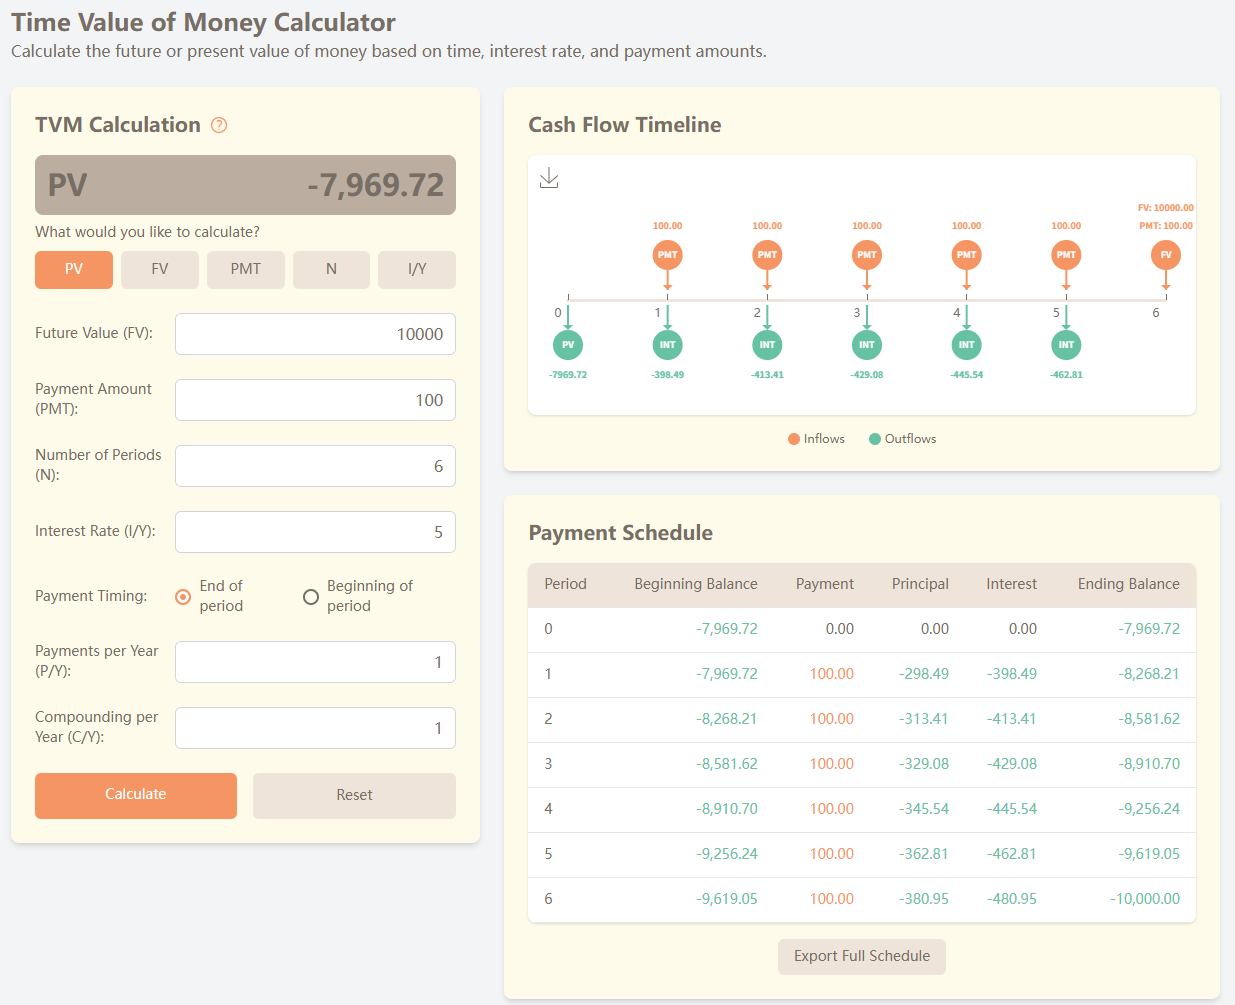Select the PV marker at period 0
This screenshot has width=1235, height=1005.
pyautogui.click(x=567, y=344)
